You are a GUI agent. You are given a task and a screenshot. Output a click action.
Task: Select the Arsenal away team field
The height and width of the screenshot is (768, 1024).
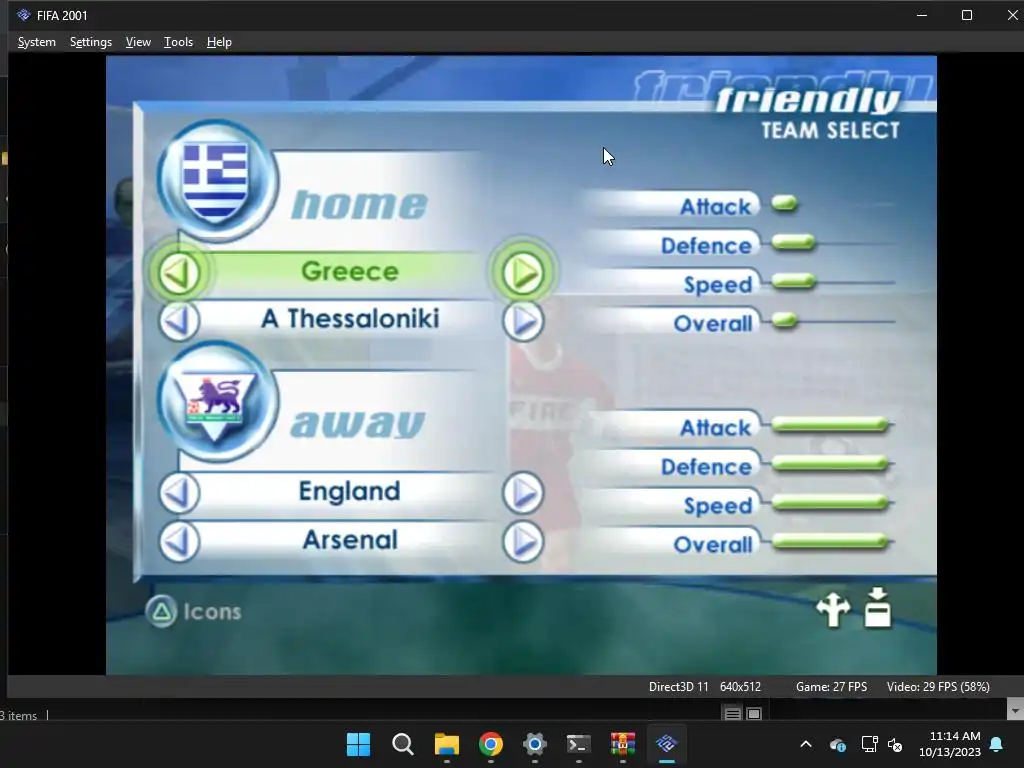350,540
